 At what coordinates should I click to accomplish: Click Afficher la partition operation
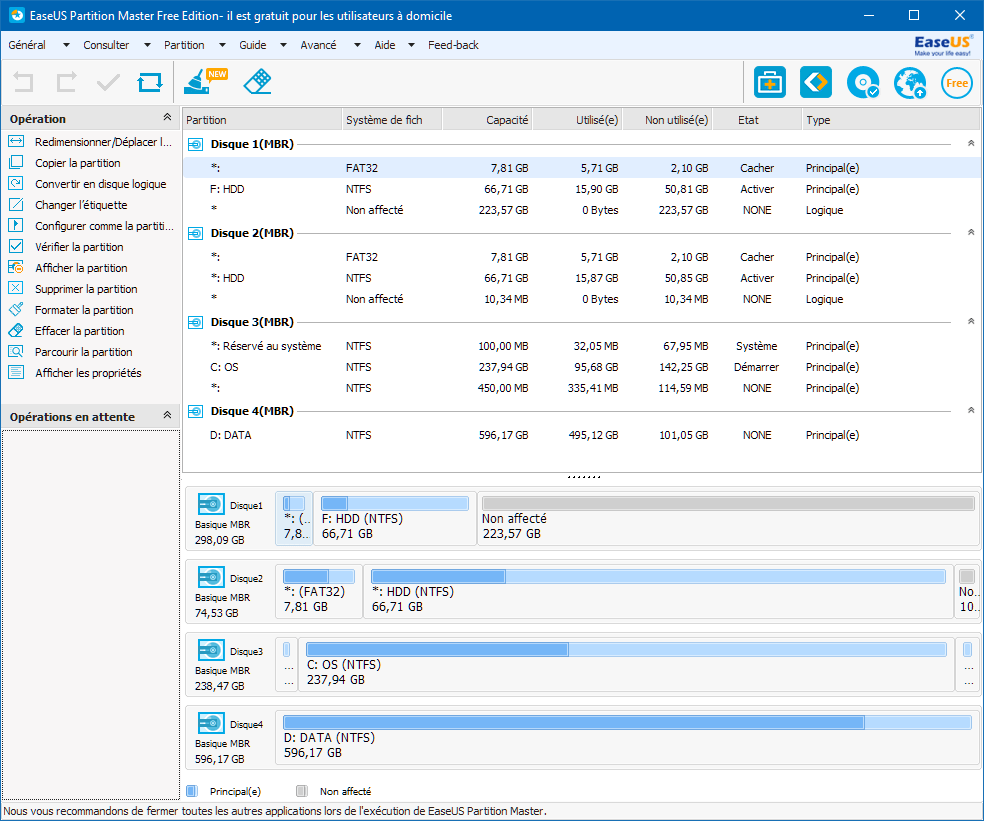(81, 268)
